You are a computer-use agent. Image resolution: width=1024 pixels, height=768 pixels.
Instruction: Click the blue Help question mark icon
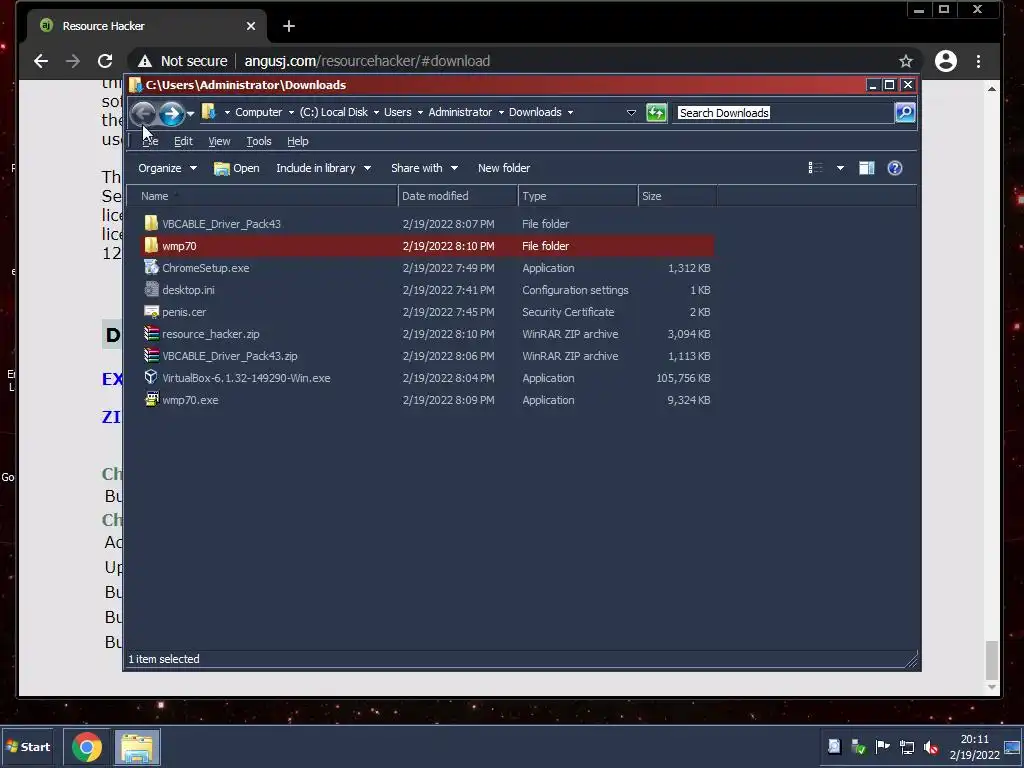[895, 168]
